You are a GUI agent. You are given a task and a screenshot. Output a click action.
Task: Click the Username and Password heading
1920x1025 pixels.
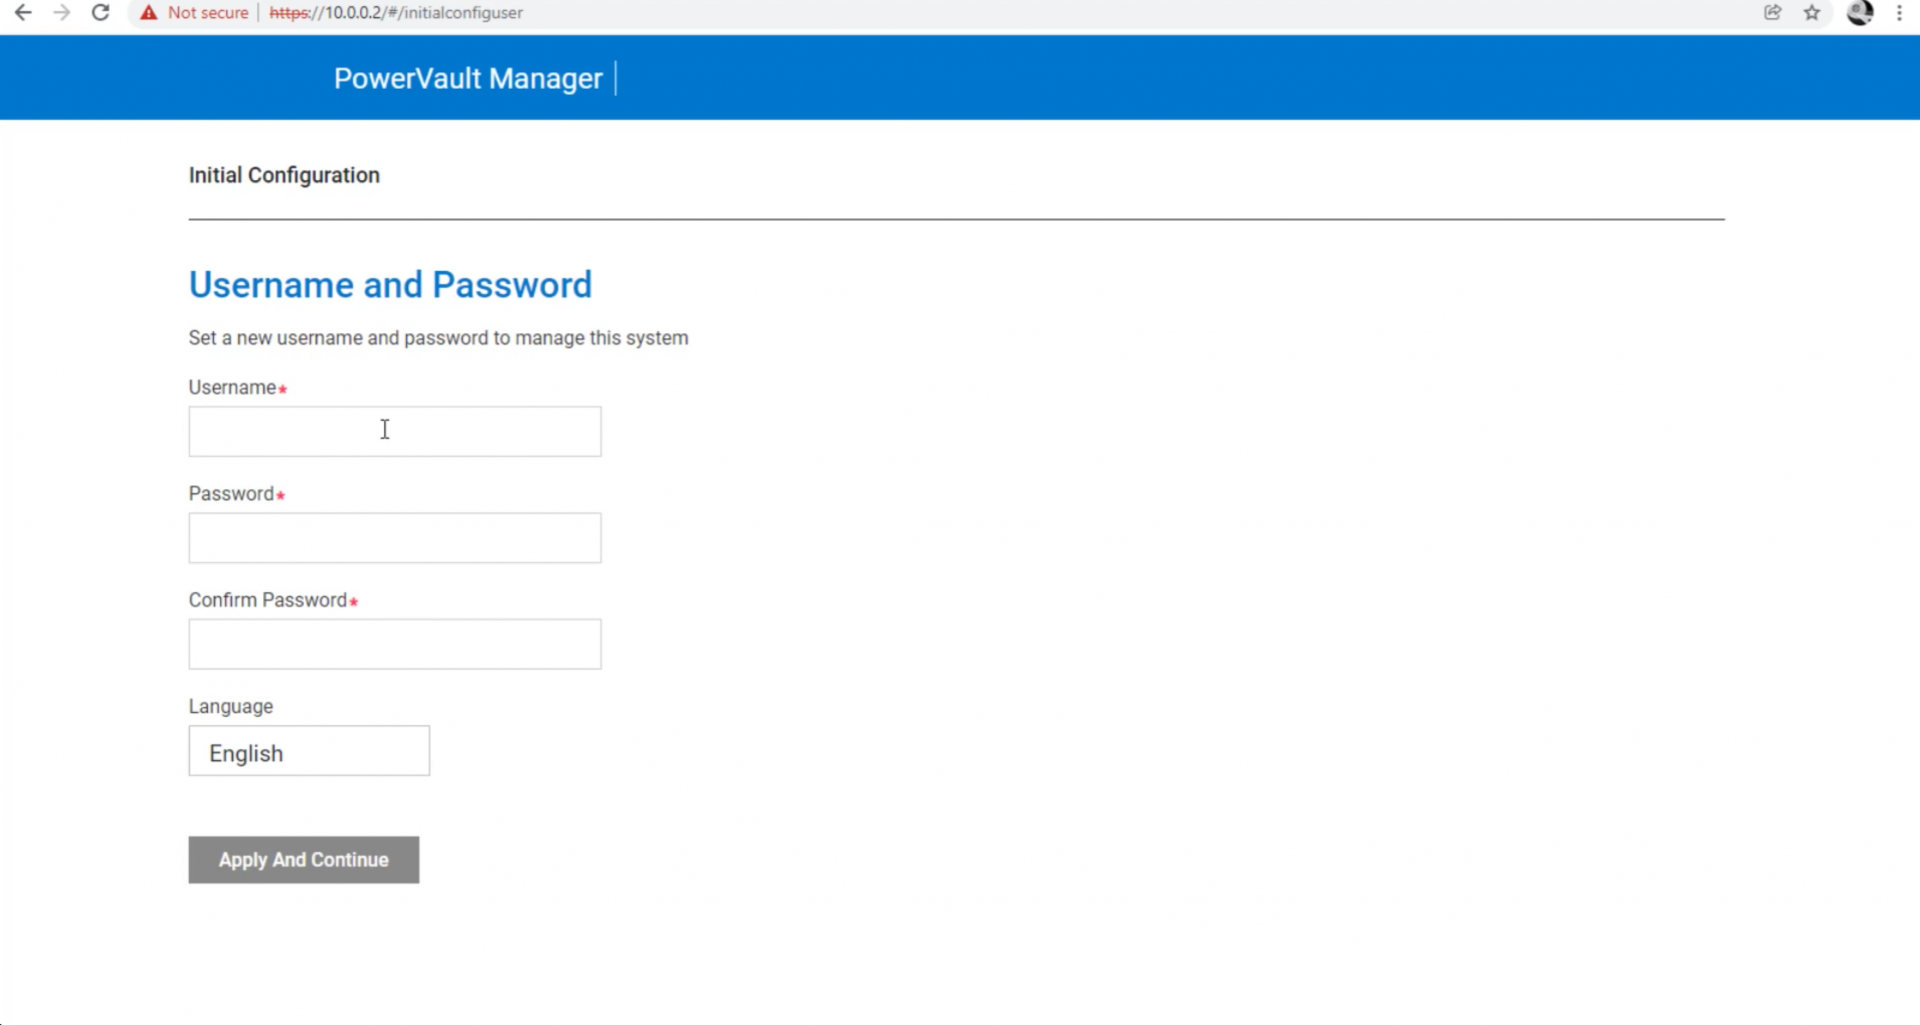coord(390,285)
